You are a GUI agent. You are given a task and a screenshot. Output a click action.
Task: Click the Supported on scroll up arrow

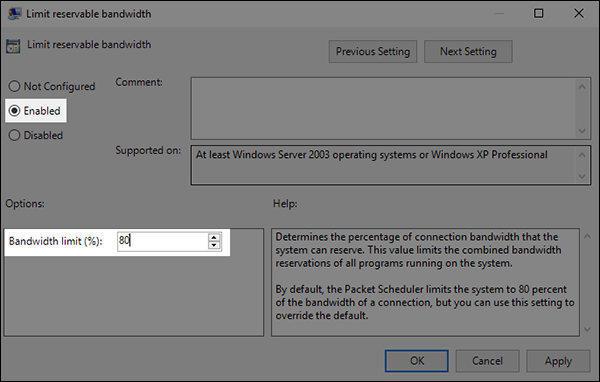(x=582, y=155)
